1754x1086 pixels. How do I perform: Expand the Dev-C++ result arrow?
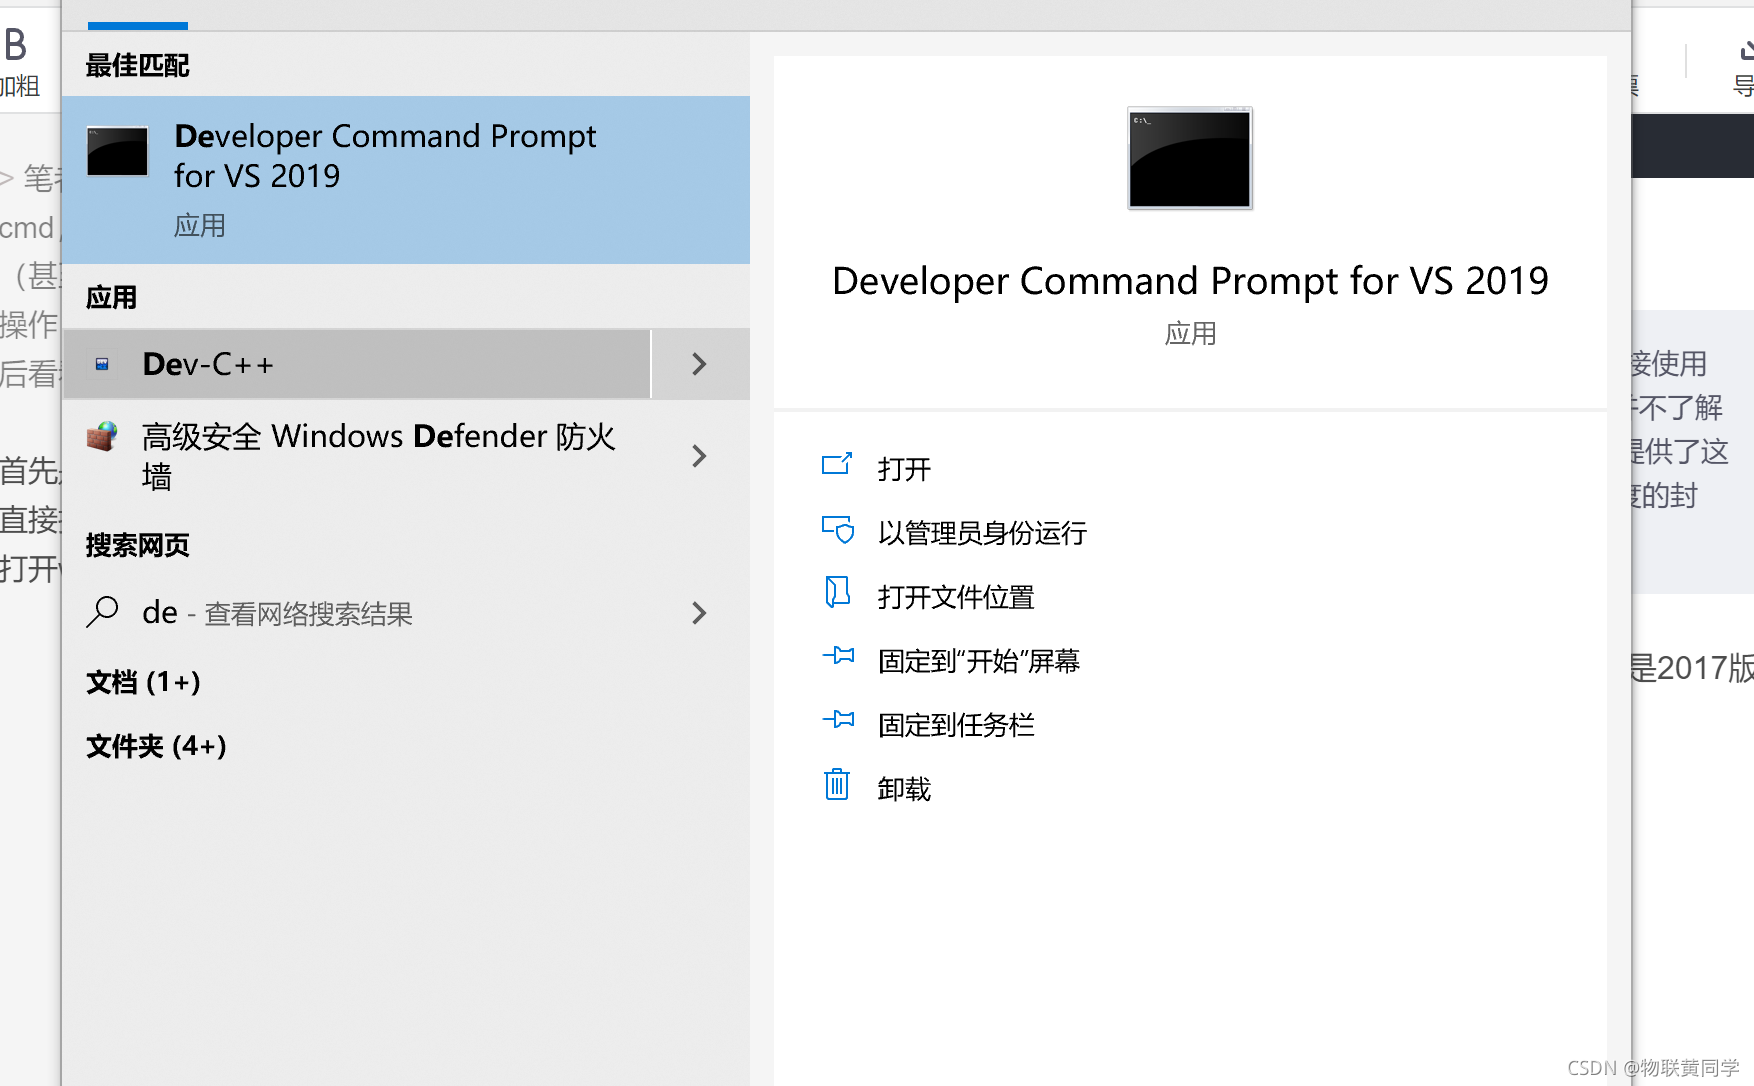700,364
